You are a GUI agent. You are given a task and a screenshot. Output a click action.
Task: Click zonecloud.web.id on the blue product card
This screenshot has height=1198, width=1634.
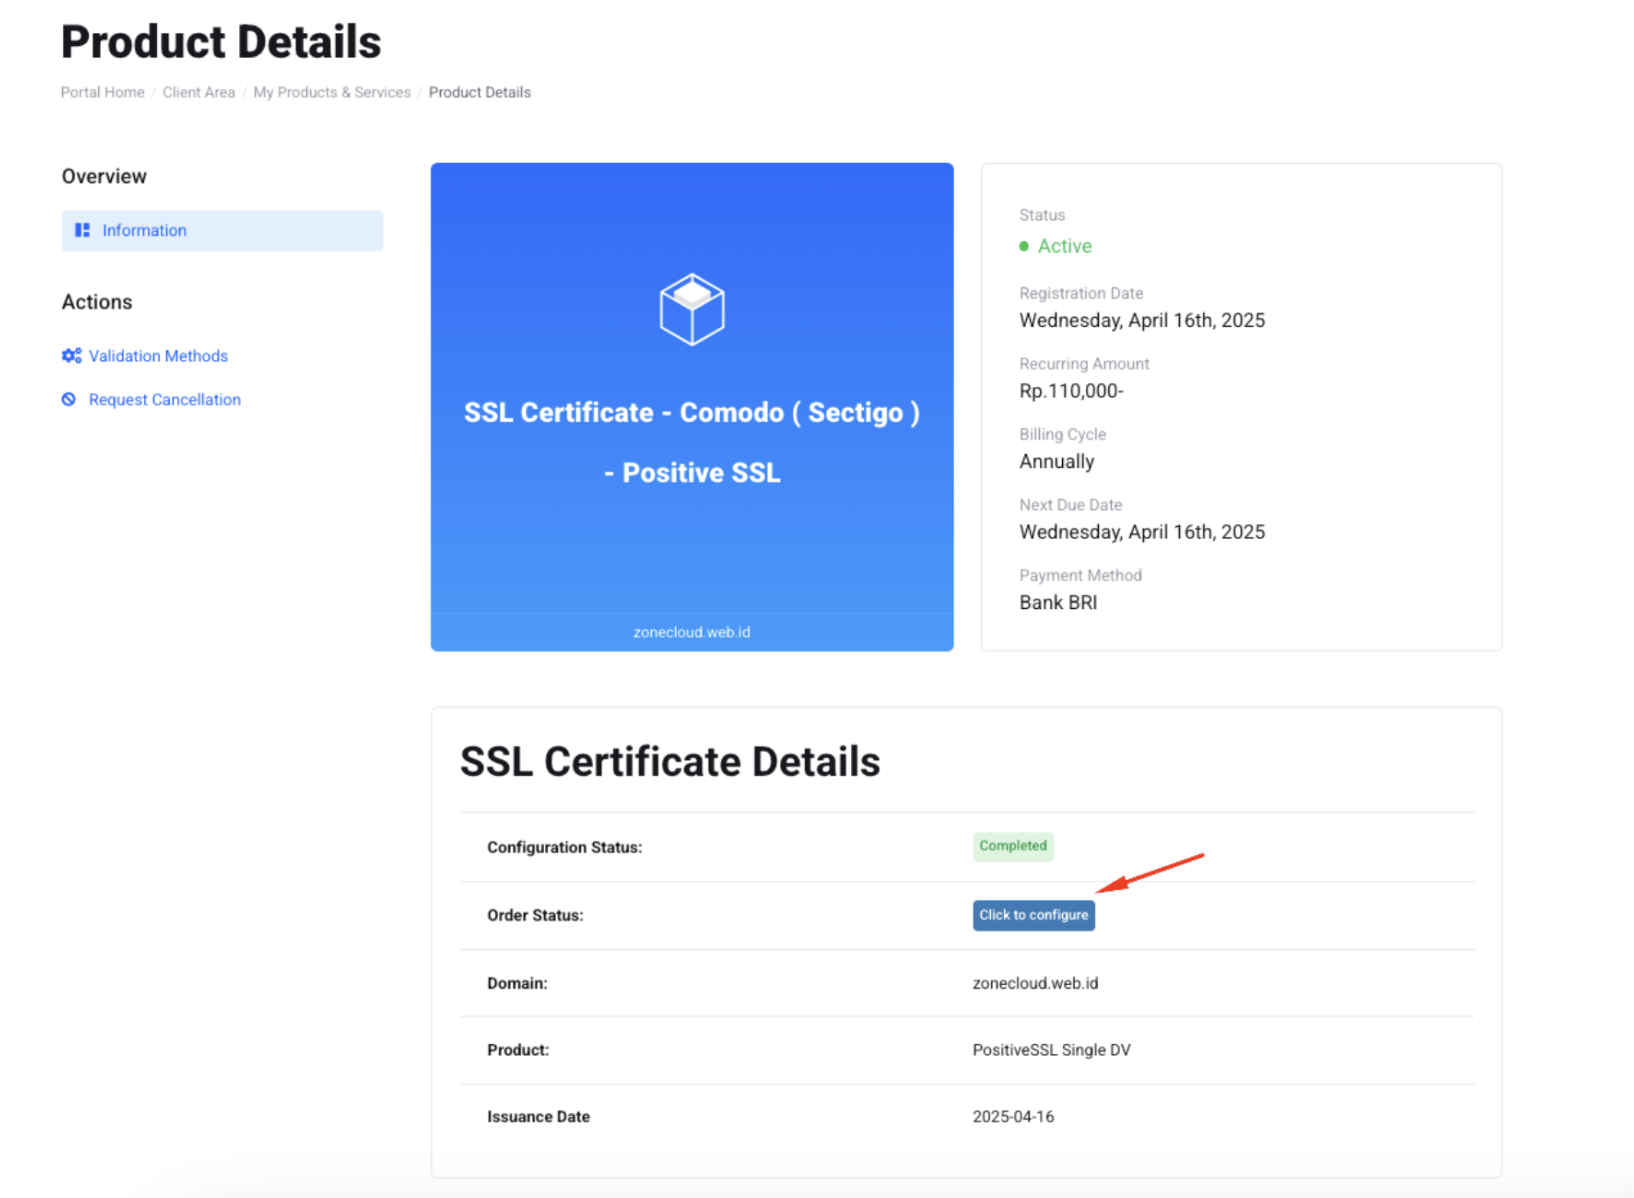point(692,632)
